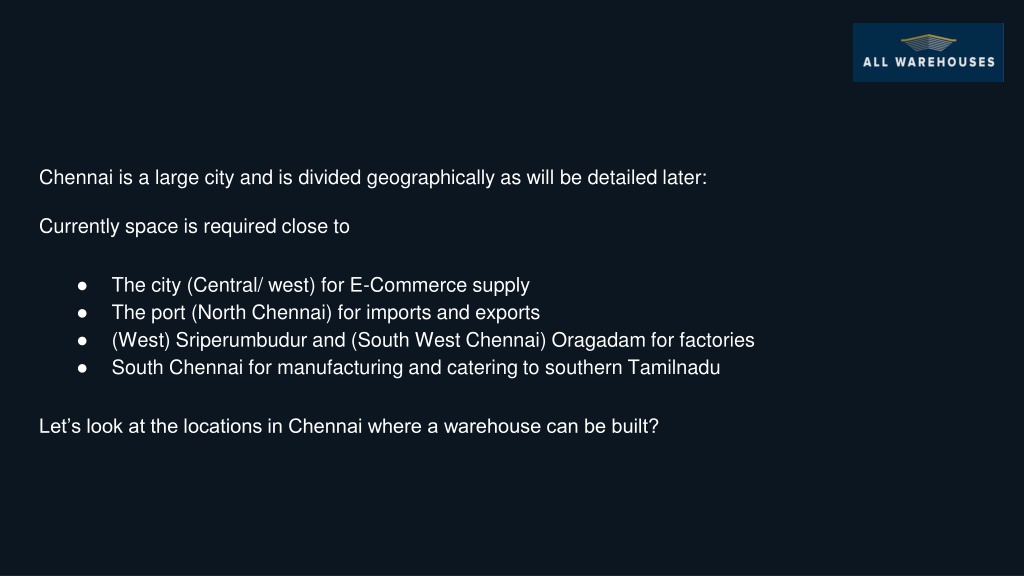Click the closing question about warehouse locations
1024x576 pixels.
click(349, 426)
